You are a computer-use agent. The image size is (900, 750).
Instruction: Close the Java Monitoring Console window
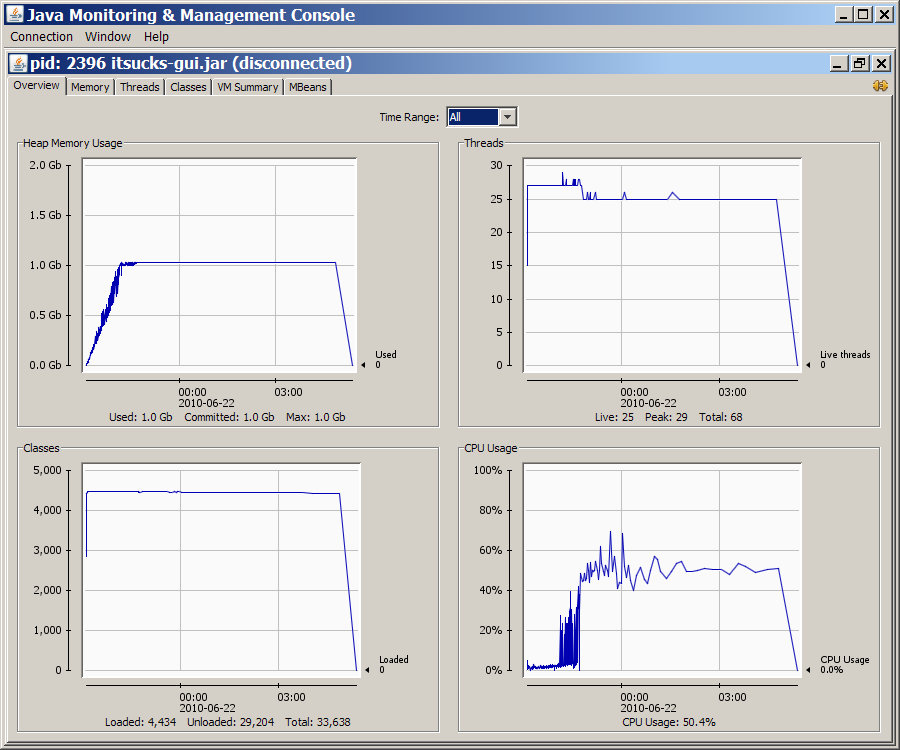(885, 14)
